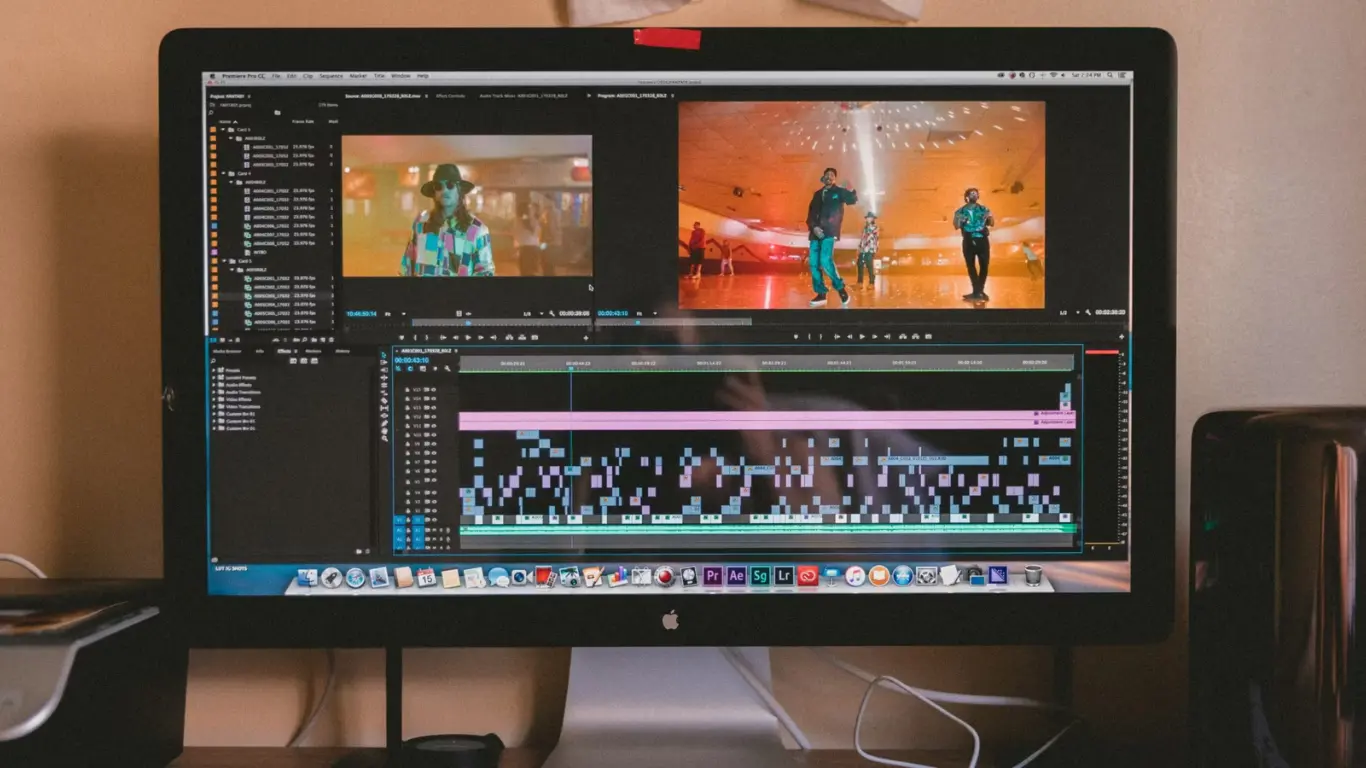Play the sequence in Program monitor

point(862,337)
